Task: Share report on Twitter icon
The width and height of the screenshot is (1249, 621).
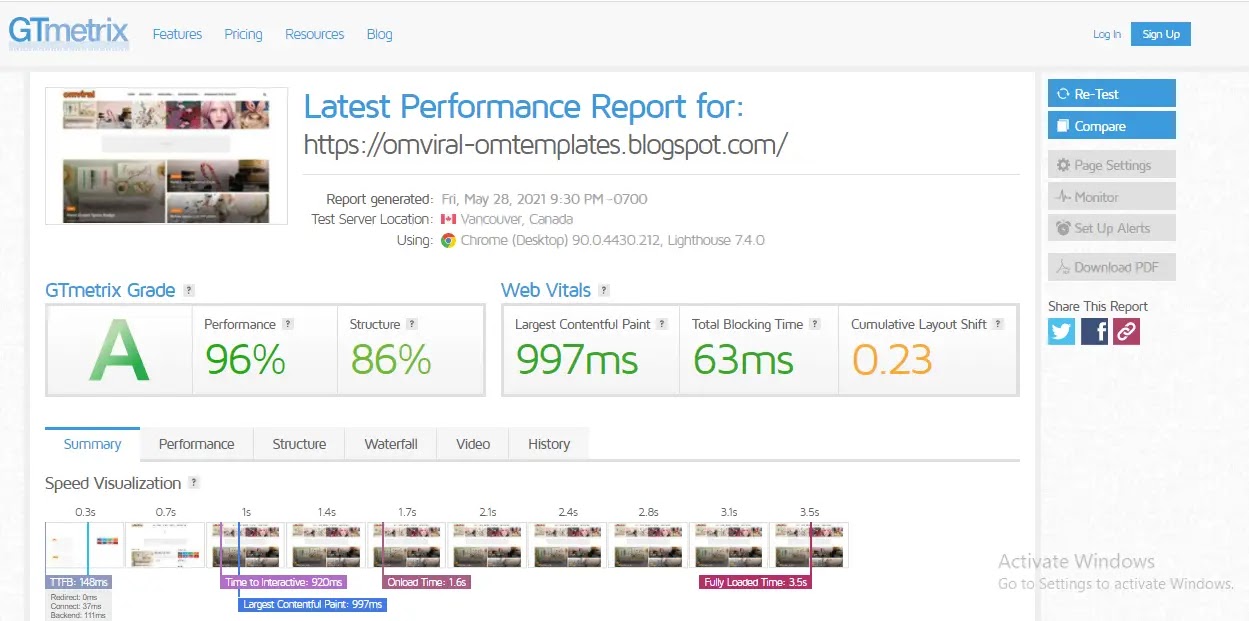Action: point(1061,331)
